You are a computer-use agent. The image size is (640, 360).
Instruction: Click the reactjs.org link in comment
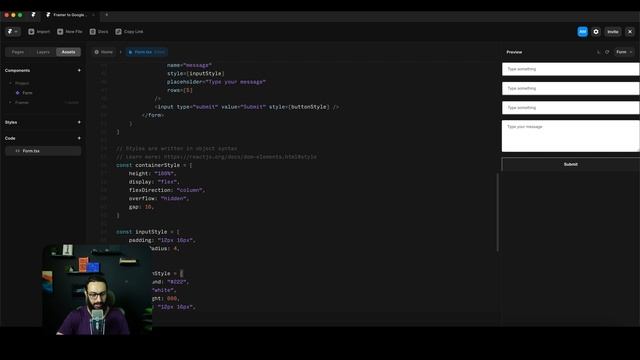240,157
